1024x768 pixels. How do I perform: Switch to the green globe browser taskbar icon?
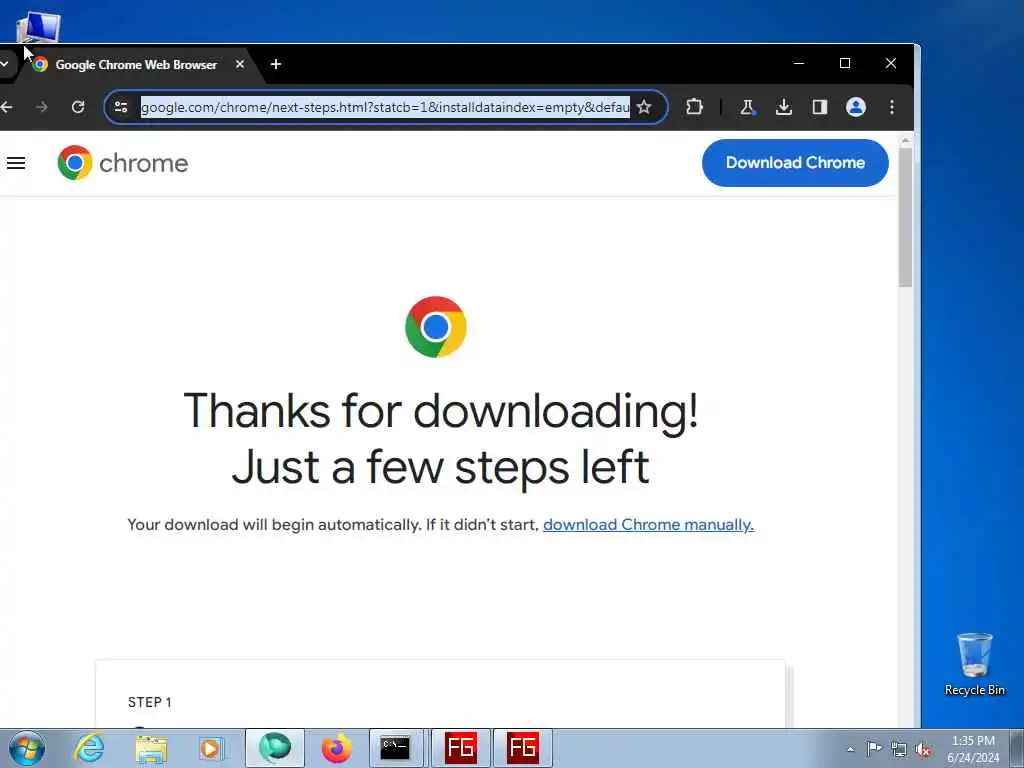tap(275, 748)
